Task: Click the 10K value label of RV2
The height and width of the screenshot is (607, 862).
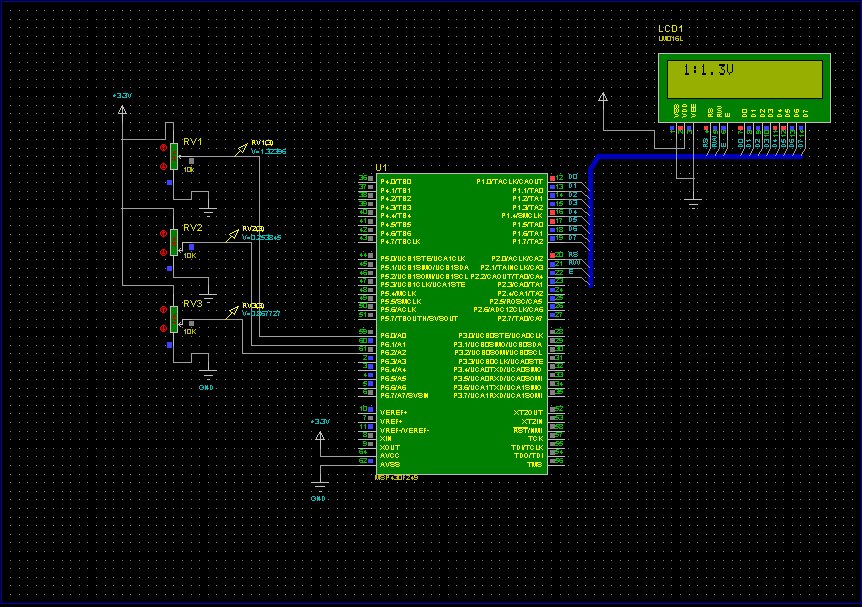Action: click(x=190, y=256)
